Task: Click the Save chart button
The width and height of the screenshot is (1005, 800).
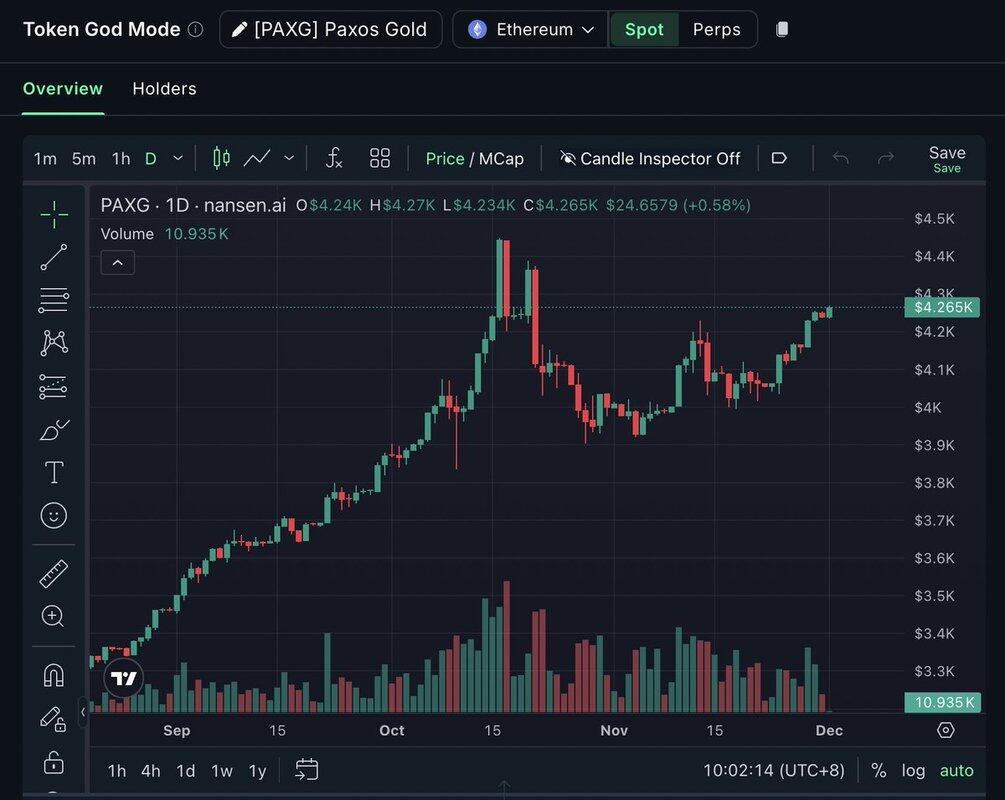Action: click(x=946, y=158)
